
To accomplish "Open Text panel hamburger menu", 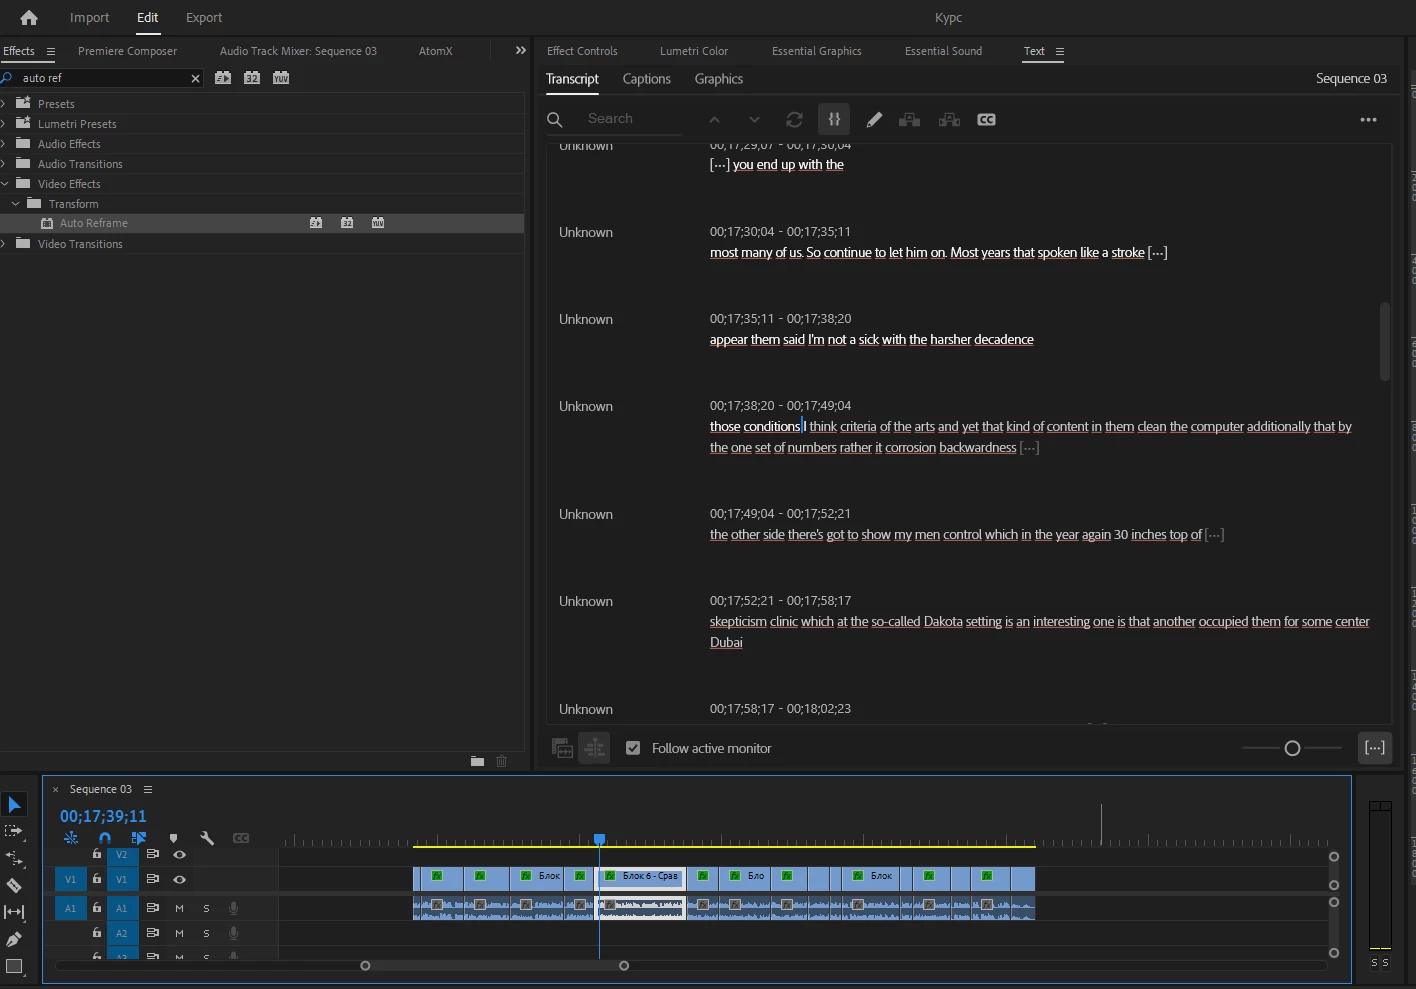I will (1060, 51).
